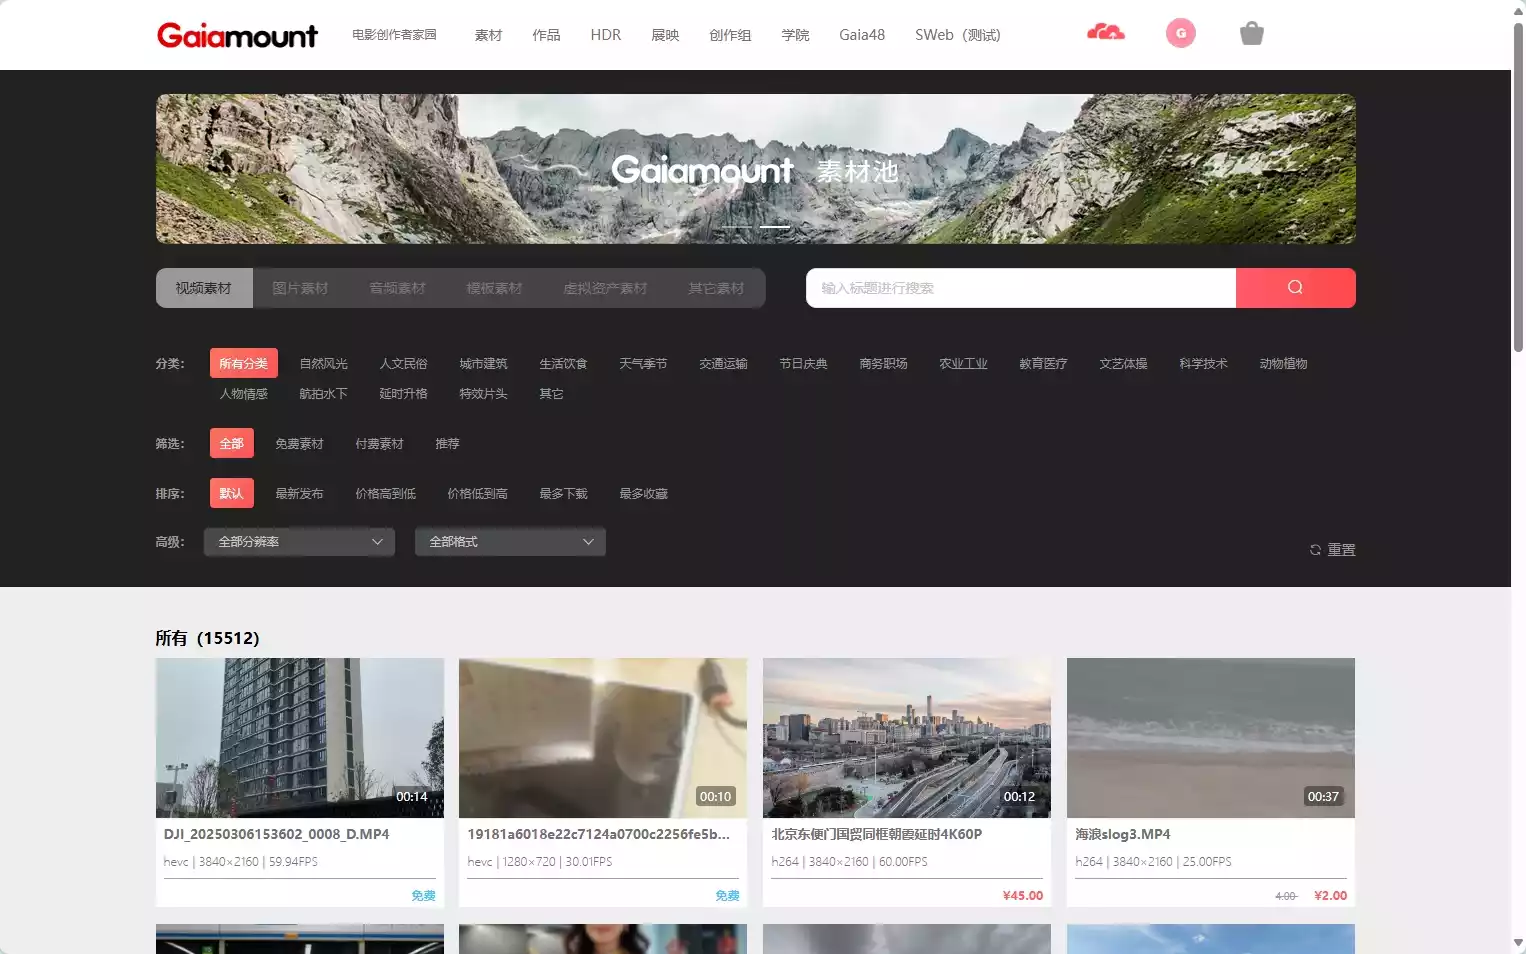The width and height of the screenshot is (1526, 954).
Task: Open the cloud upload icon
Action: pos(1106,33)
